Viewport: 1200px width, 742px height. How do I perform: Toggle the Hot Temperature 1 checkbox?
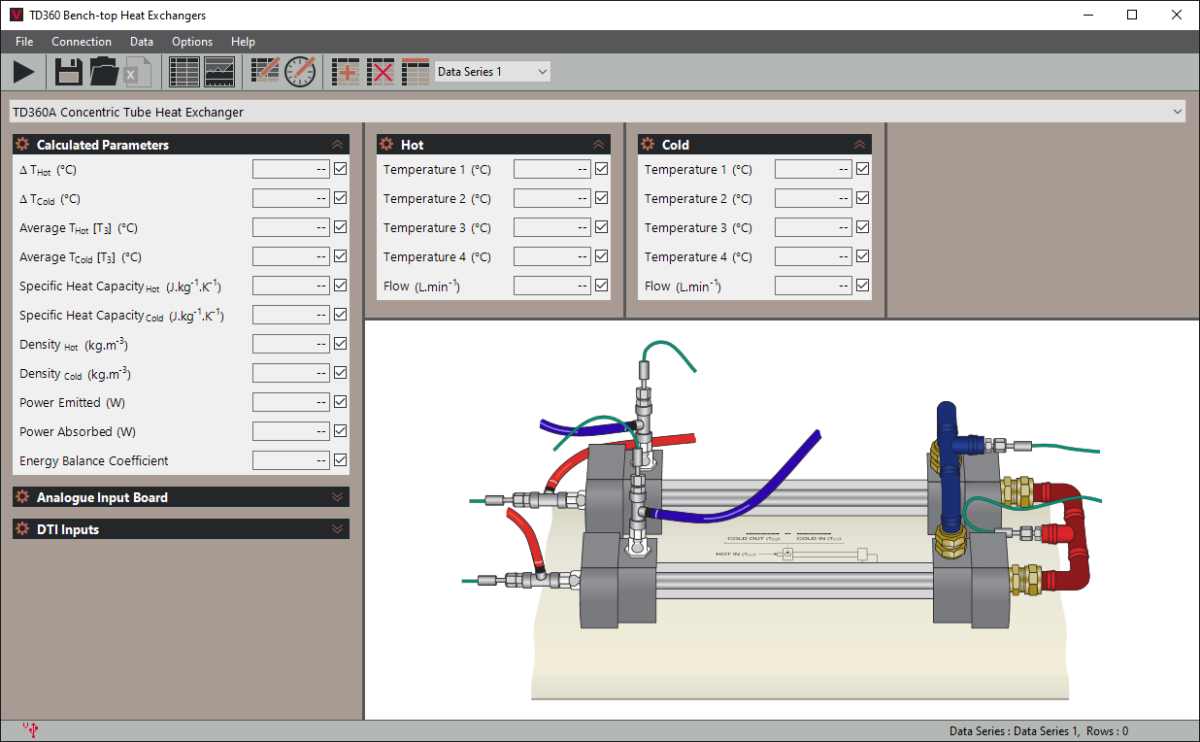click(x=601, y=169)
